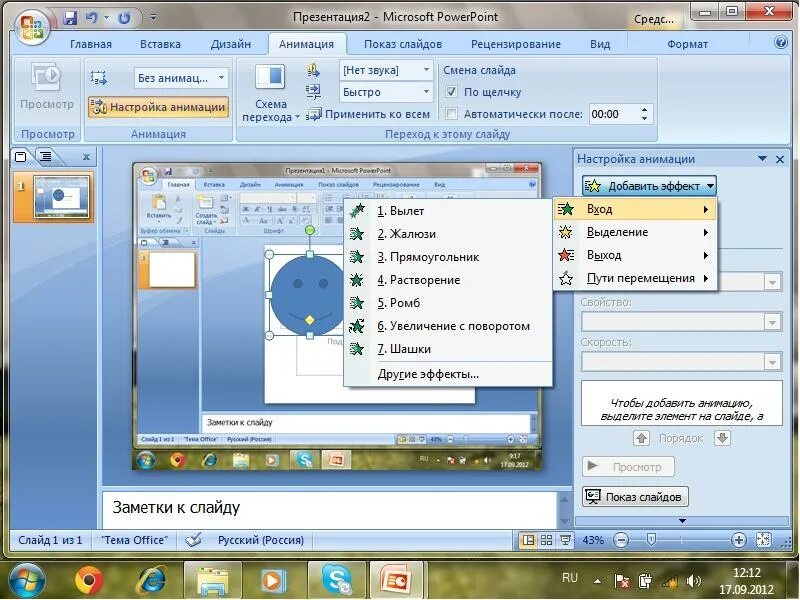Viewport: 800px width, 600px height.
Task: Toggle the По щелчку checkbox
Action: coord(451,92)
